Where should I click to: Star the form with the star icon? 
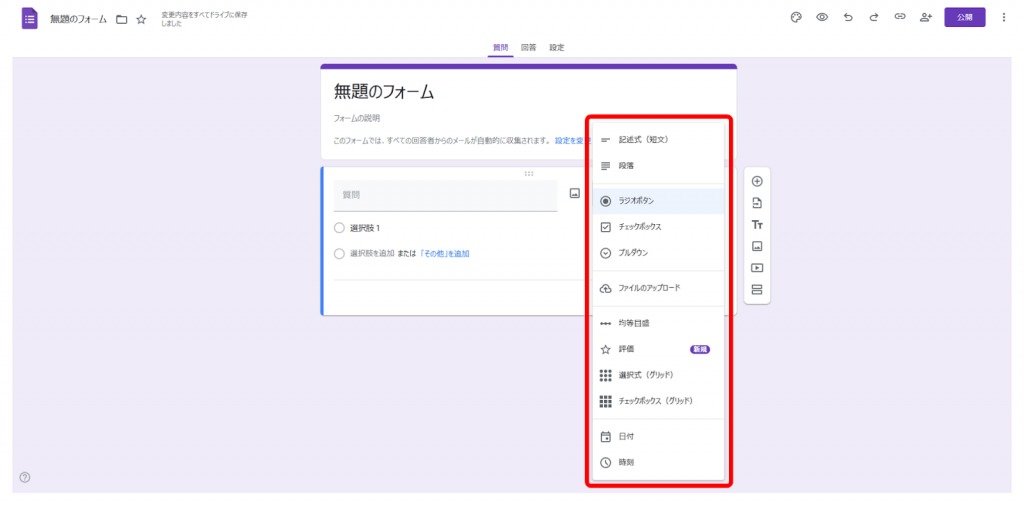coord(141,19)
